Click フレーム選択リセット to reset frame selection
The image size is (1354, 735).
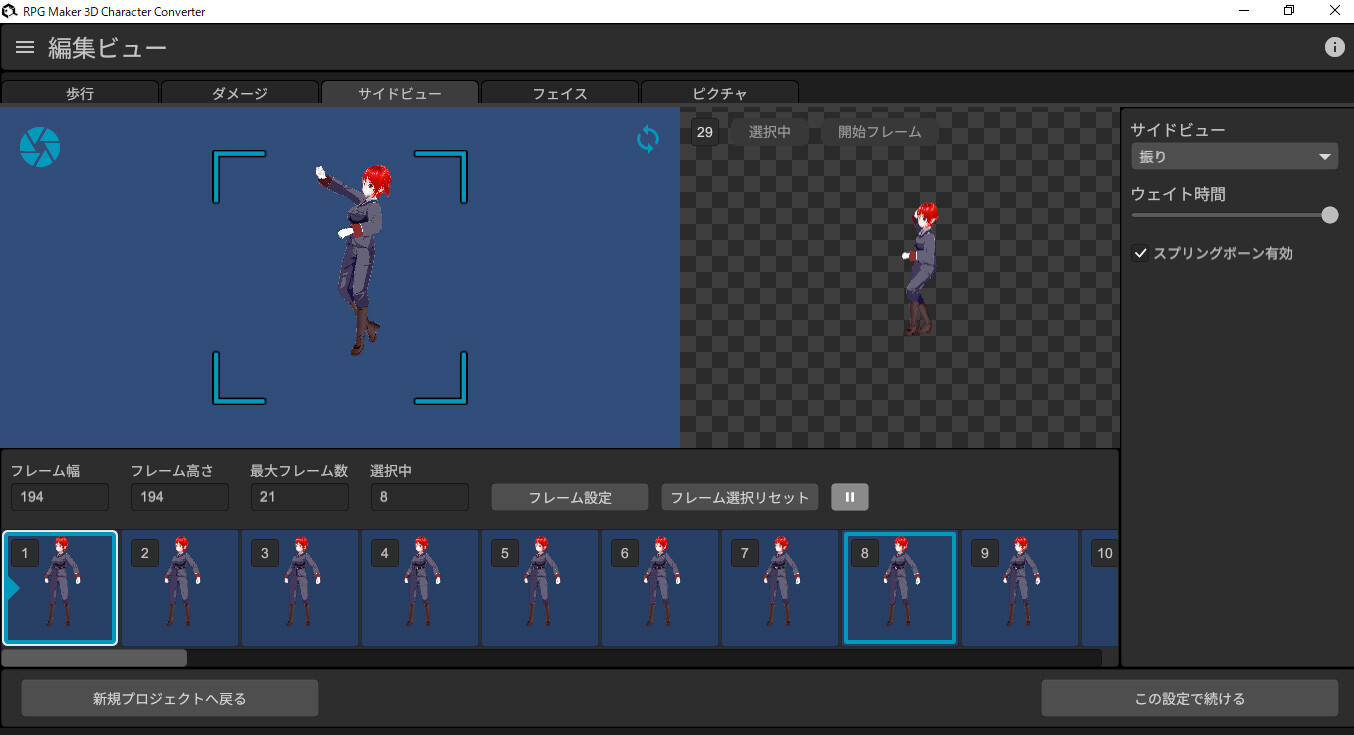739,497
